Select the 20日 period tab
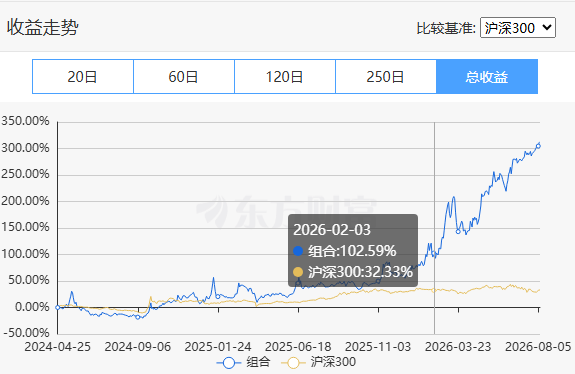This screenshot has width=575, height=374. pyautogui.click(x=83, y=77)
